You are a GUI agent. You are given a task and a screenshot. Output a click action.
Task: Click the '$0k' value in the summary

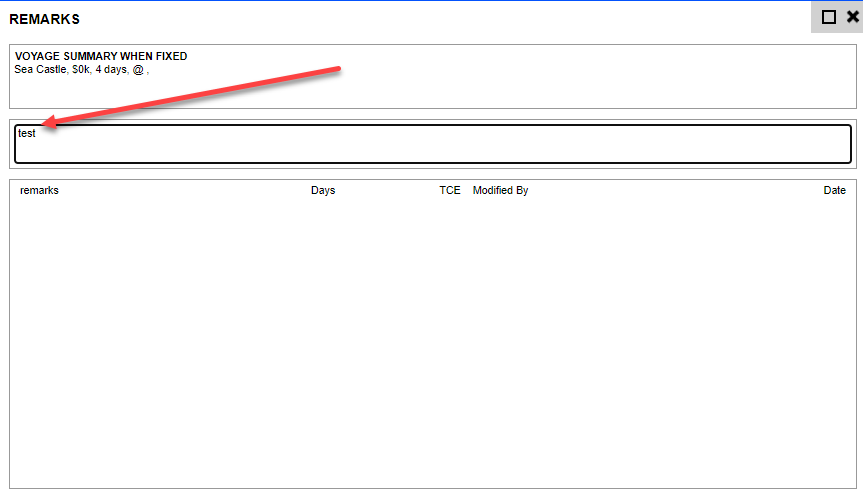tap(81, 70)
